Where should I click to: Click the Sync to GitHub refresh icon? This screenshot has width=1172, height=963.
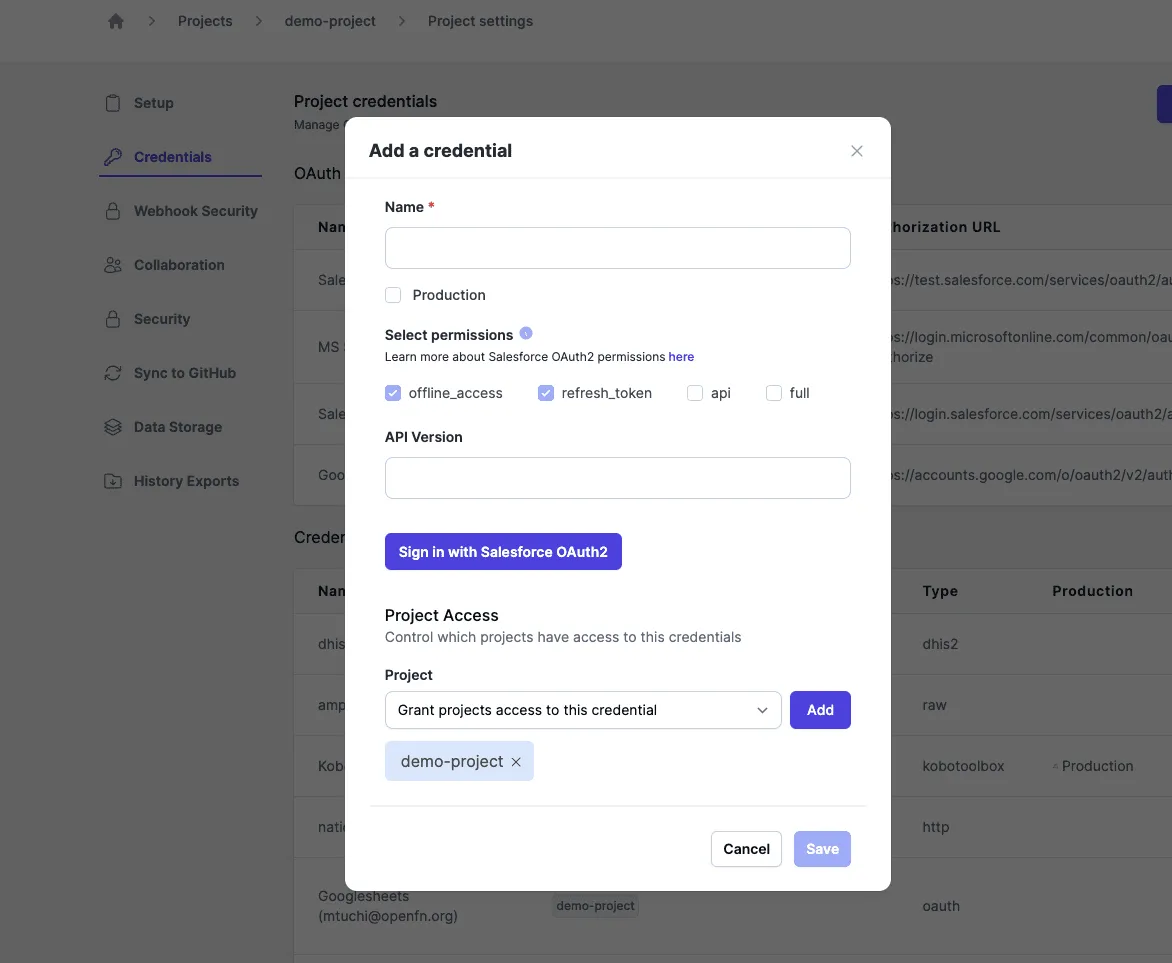(113, 372)
